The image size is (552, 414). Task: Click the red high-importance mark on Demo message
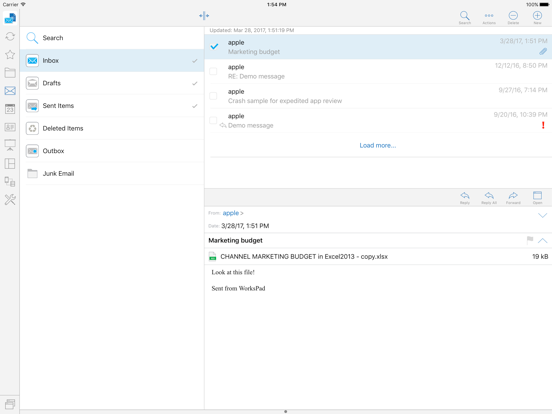543,125
